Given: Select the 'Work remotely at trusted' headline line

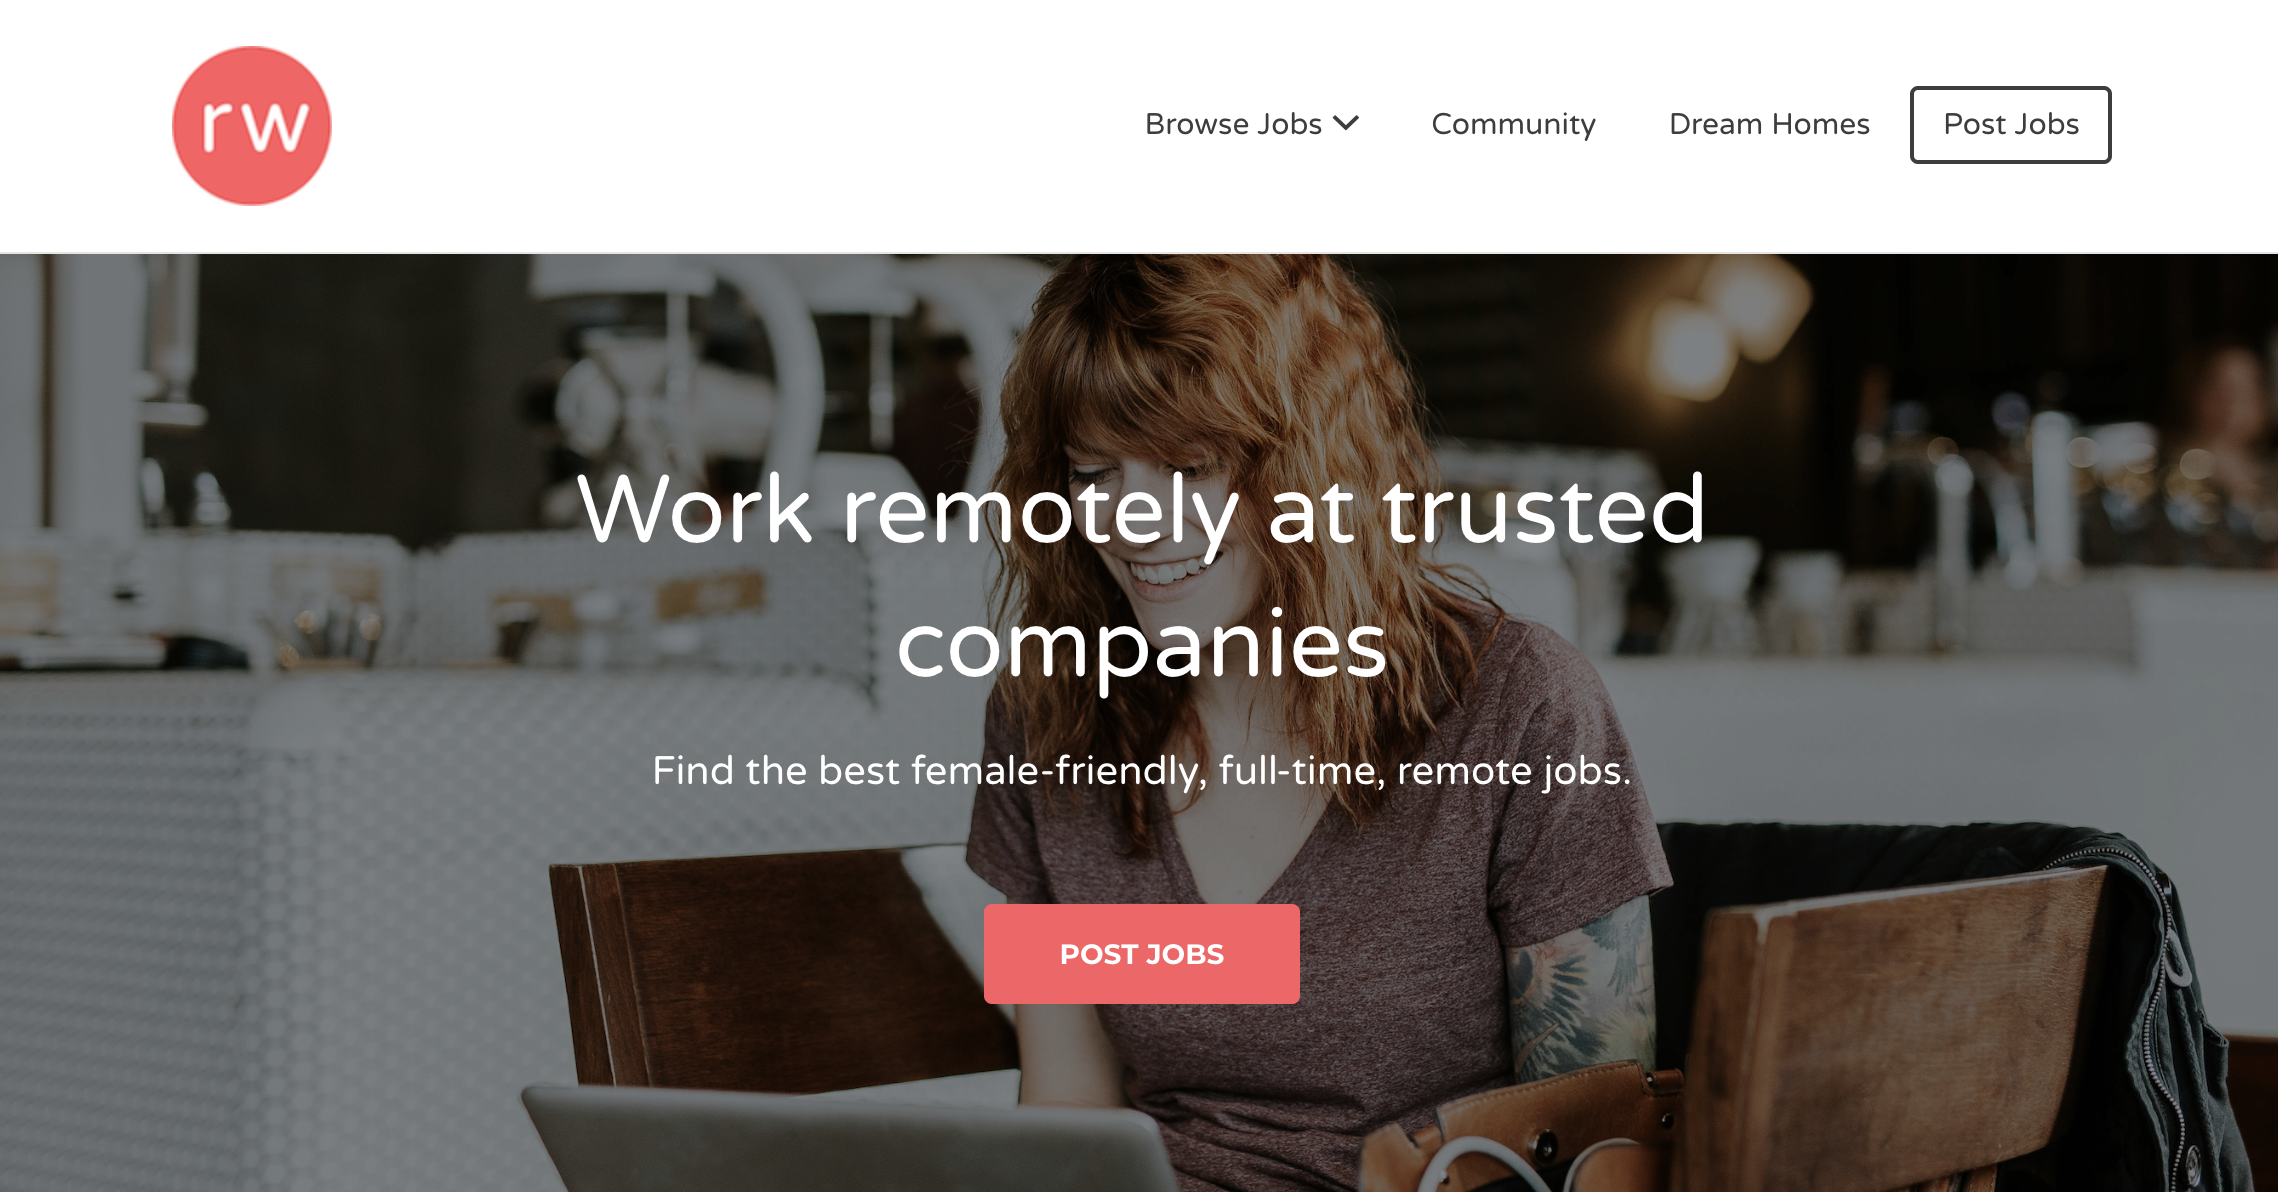Looking at the screenshot, I should click(1141, 510).
